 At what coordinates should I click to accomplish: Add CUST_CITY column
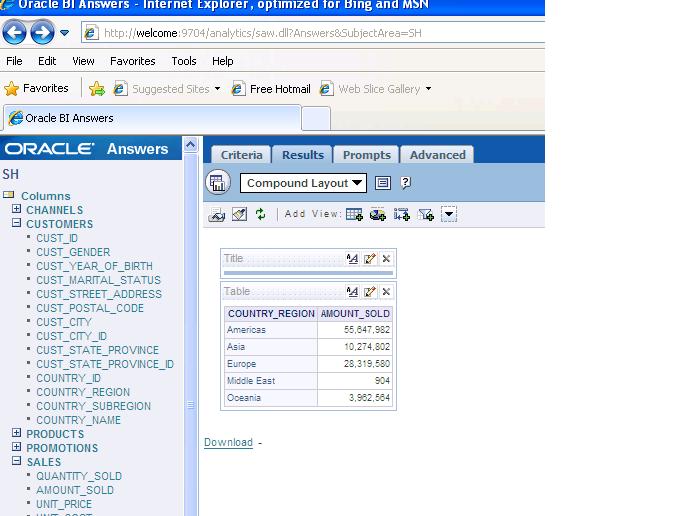[64, 322]
